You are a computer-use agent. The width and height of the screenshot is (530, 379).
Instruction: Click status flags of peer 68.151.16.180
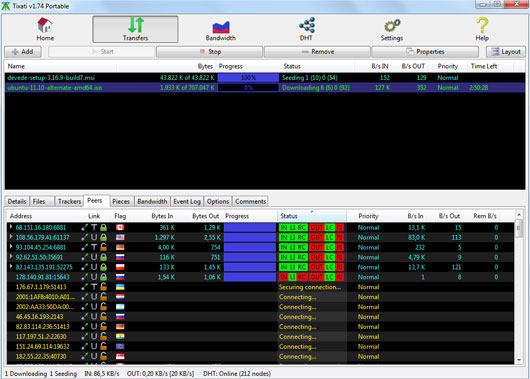pyautogui.click(x=311, y=228)
